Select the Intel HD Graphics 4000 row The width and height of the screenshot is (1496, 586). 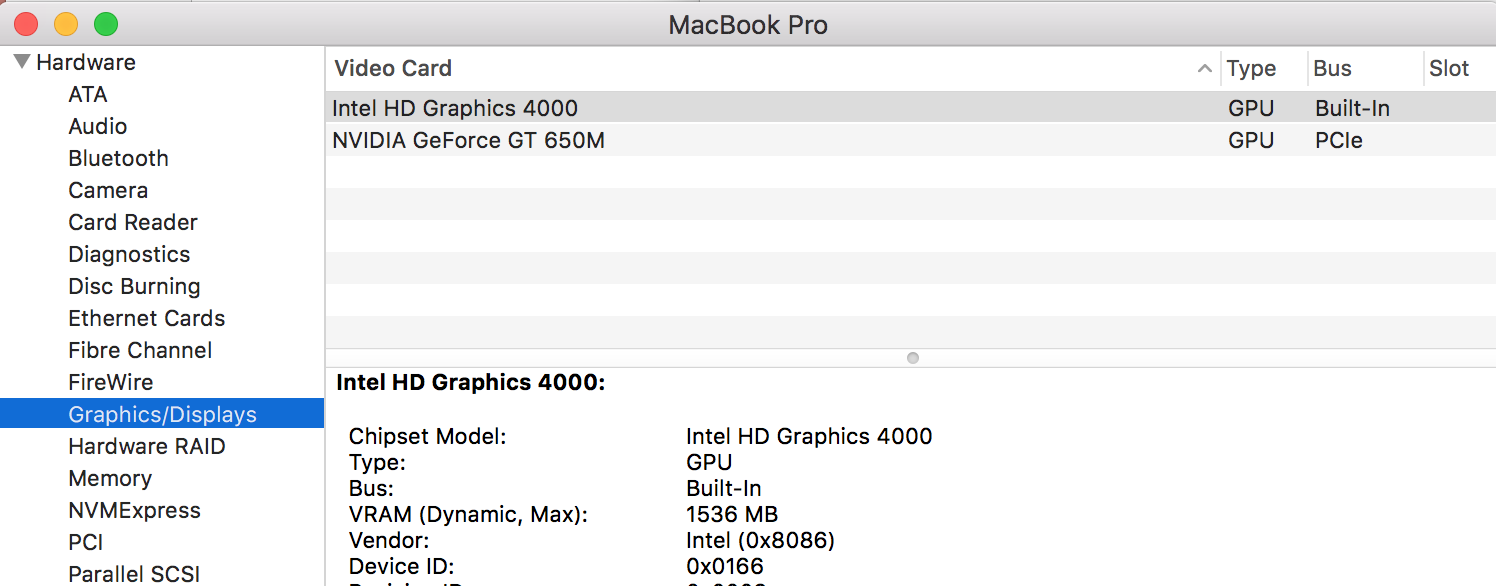pos(910,108)
